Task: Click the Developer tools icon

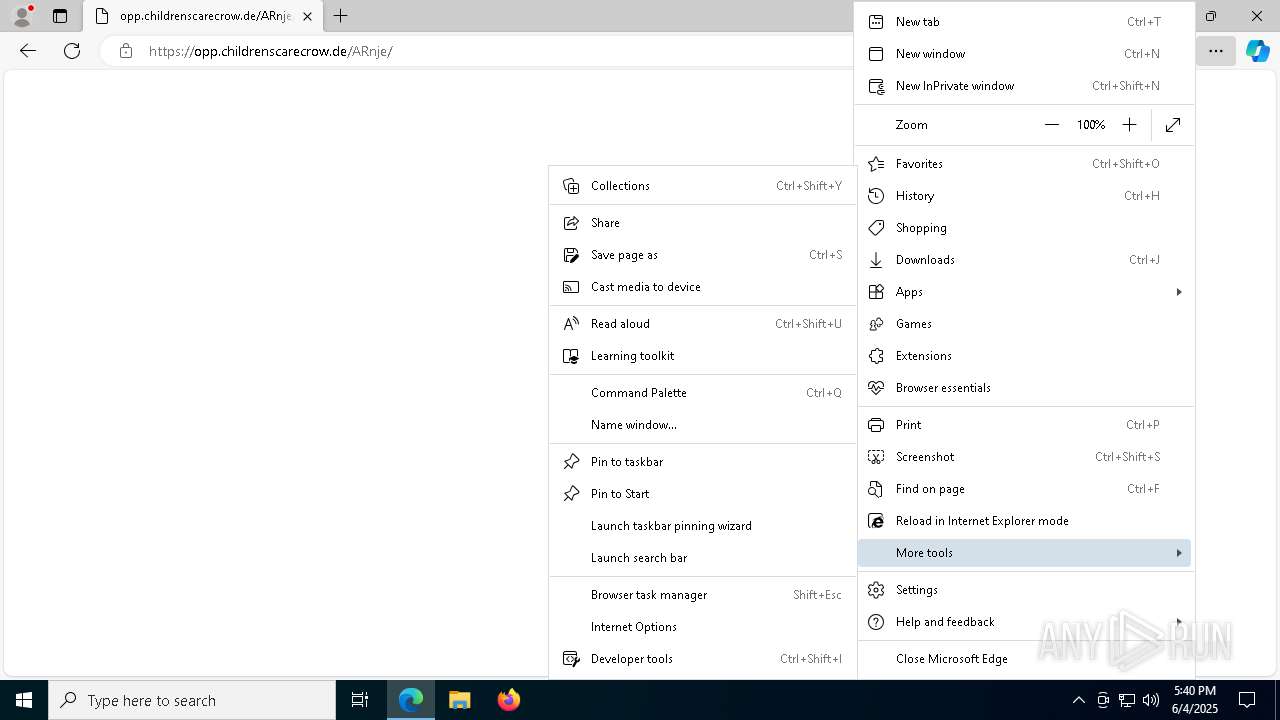Action: 571,659
